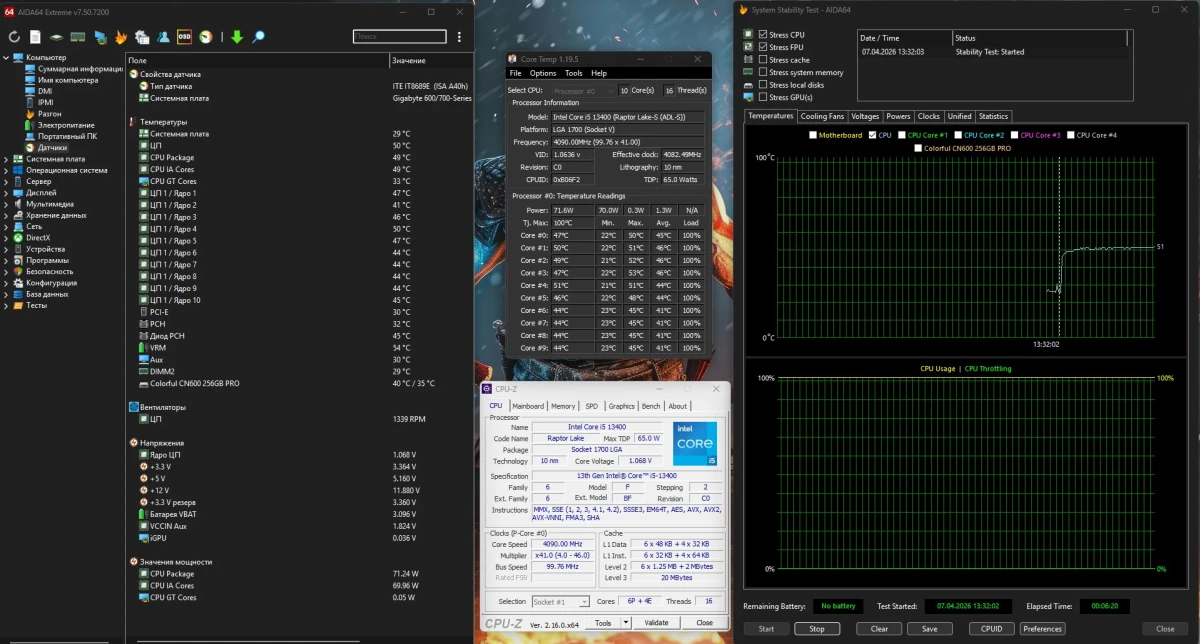The width and height of the screenshot is (1200, 644).
Task: Click Validate in CPU-Z
Action: pos(657,623)
